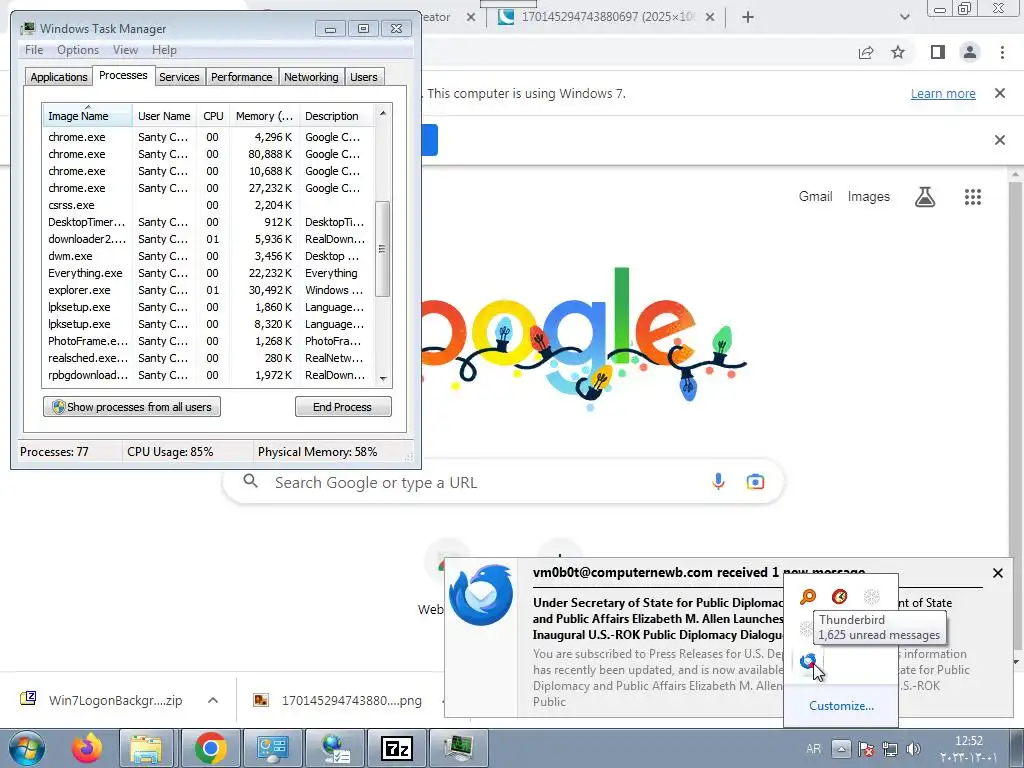This screenshot has height=768, width=1024.
Task: Open the Google Search Labs flask icon
Action: (x=925, y=197)
